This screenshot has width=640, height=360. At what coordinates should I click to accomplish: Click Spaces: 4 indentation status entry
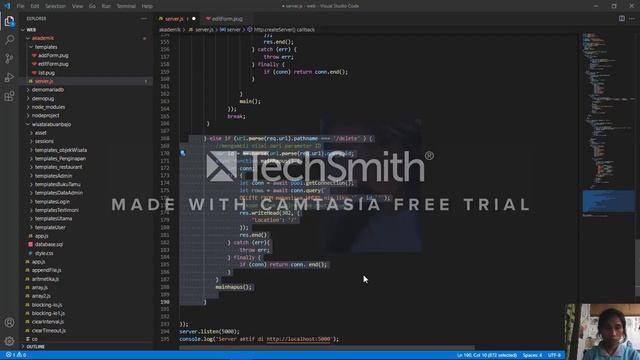532,355
